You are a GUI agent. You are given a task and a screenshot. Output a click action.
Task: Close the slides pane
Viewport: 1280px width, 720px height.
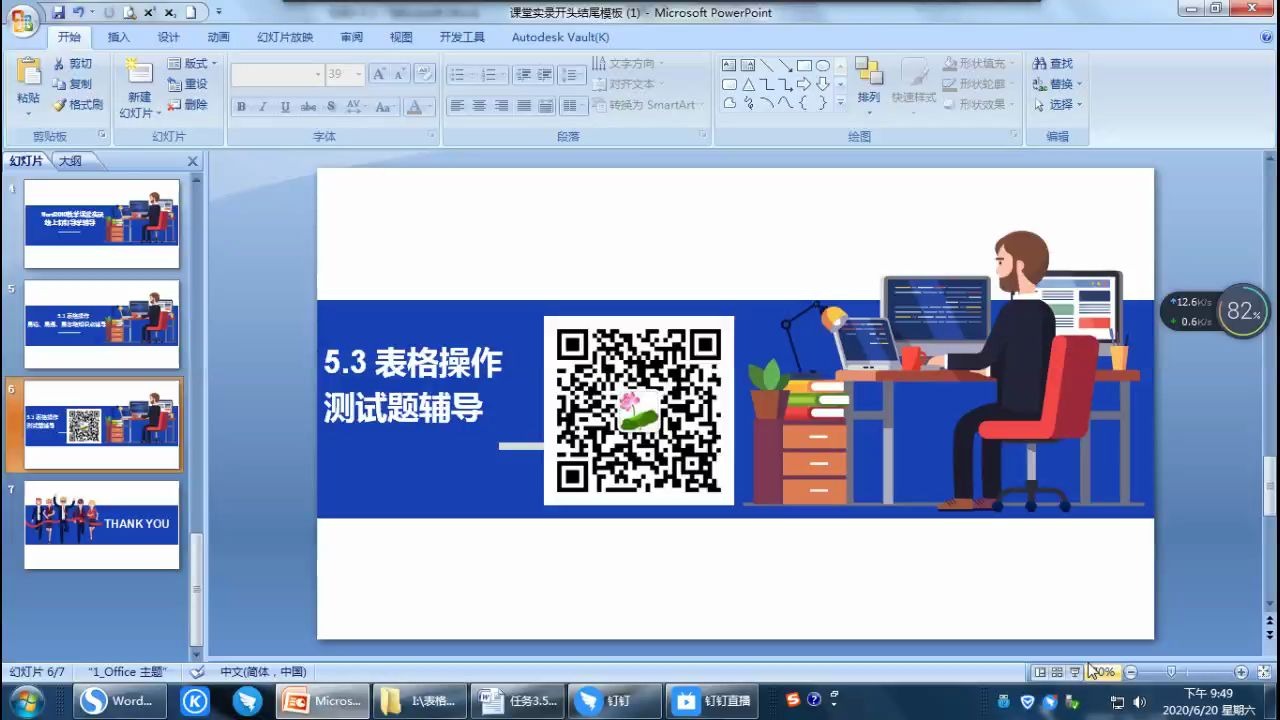(193, 161)
